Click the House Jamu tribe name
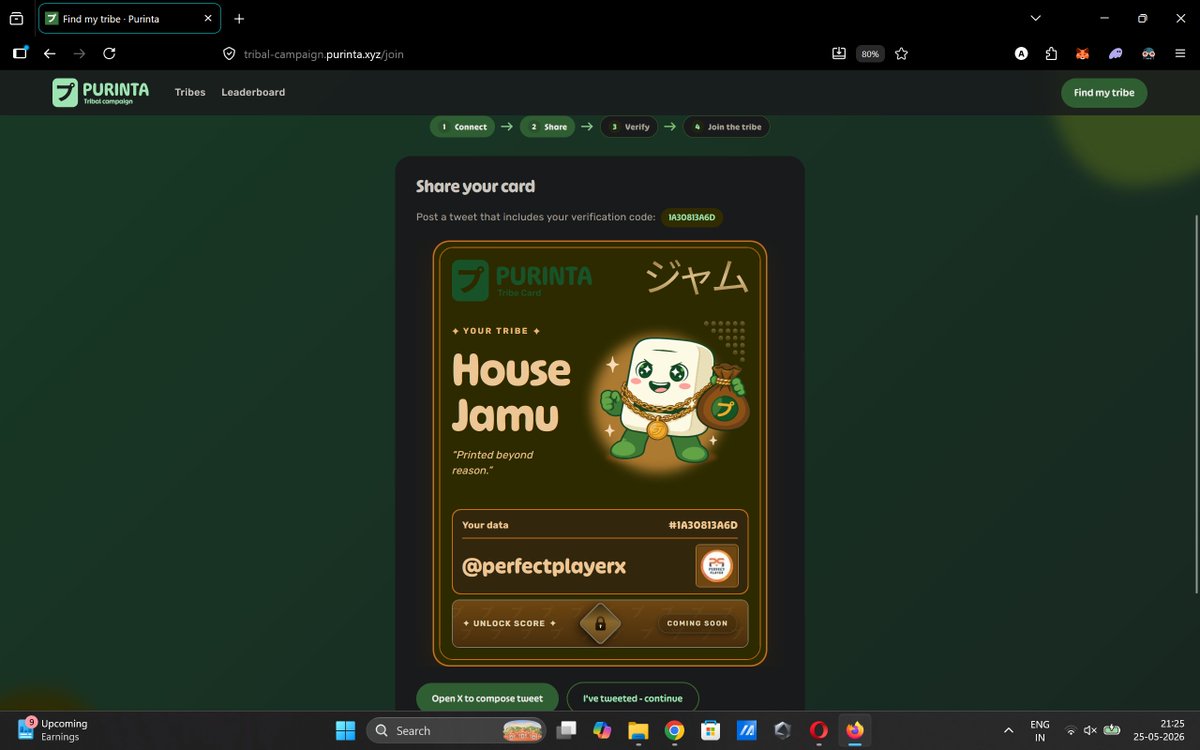Viewport: 1200px width, 750px height. [x=511, y=392]
